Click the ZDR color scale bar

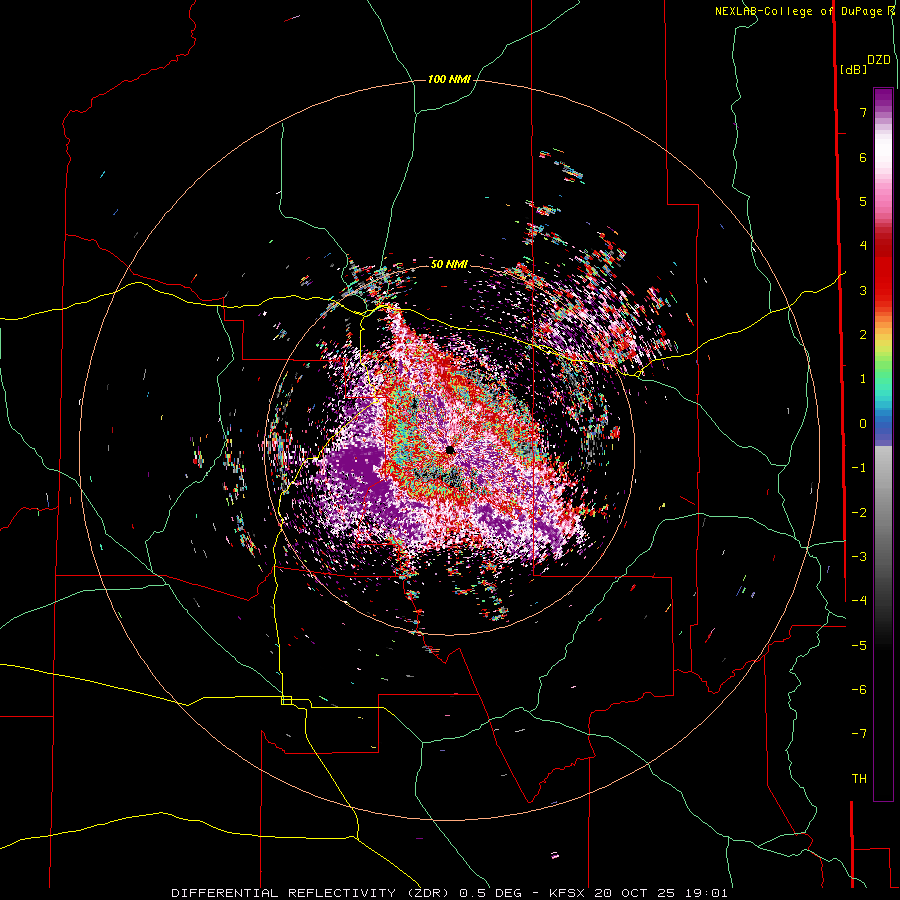tap(883, 444)
